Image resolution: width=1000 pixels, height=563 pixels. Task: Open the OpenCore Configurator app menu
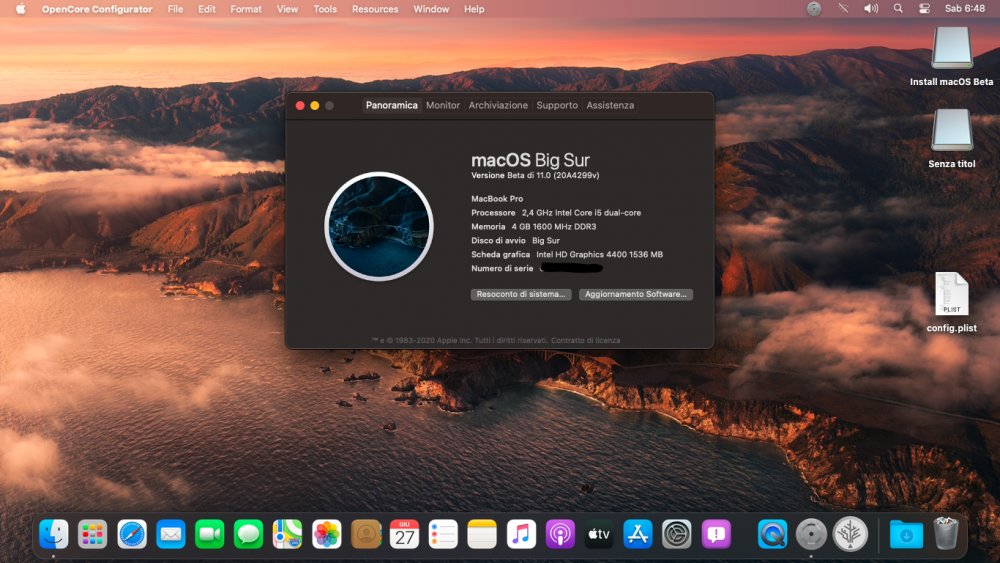[x=97, y=9]
